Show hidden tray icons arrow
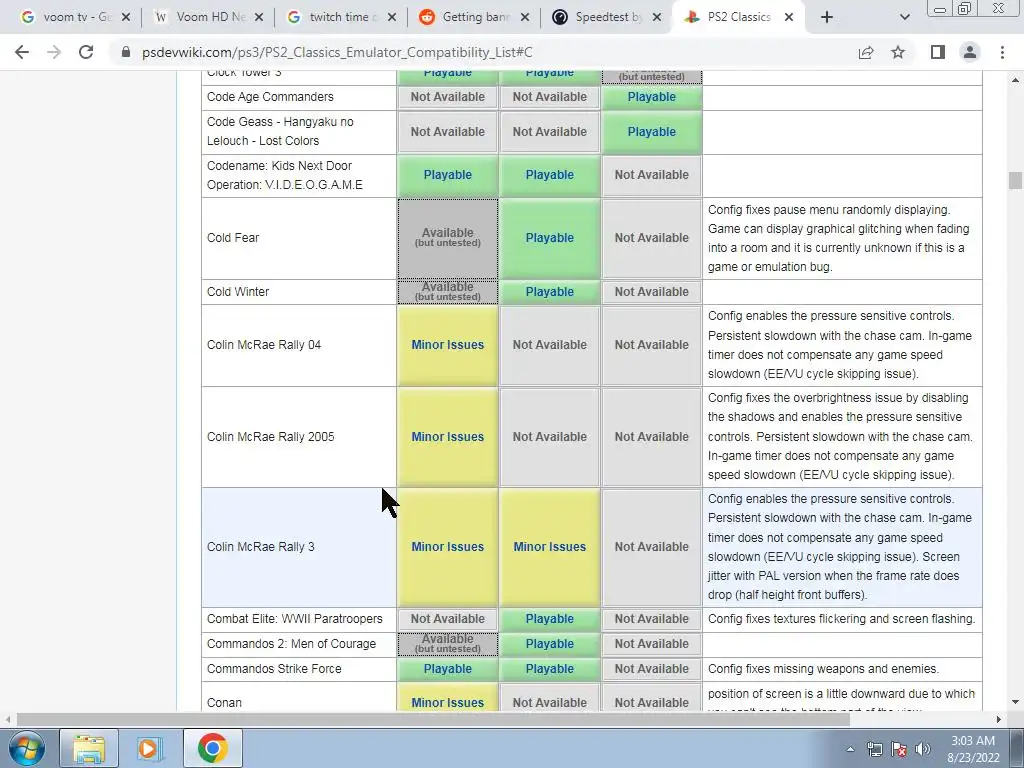 (850, 749)
